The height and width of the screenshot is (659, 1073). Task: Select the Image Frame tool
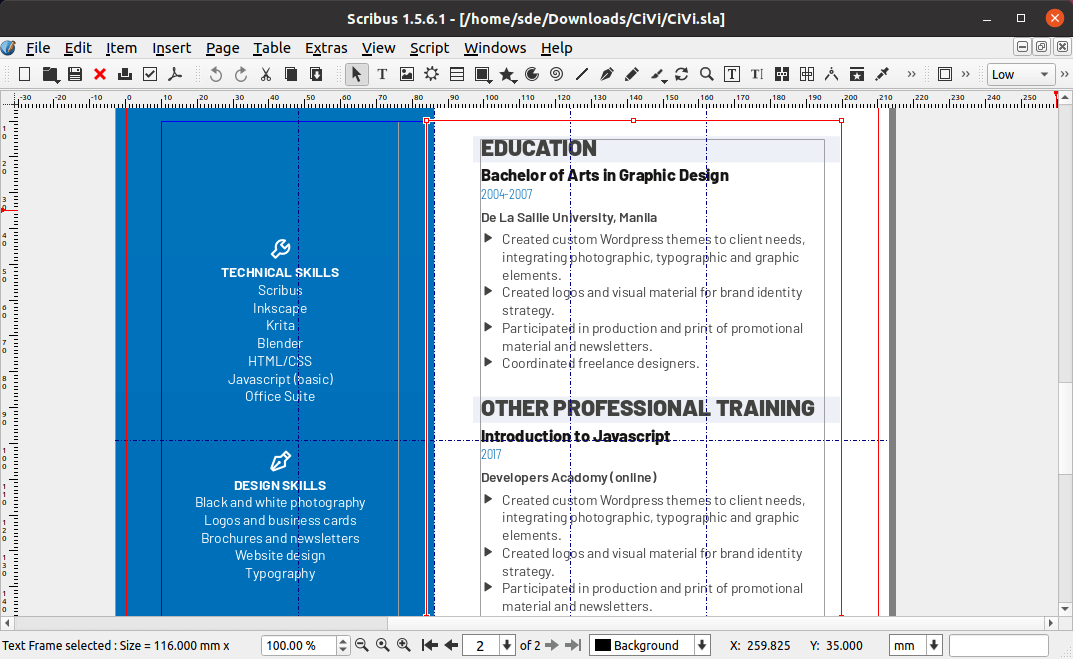point(406,75)
